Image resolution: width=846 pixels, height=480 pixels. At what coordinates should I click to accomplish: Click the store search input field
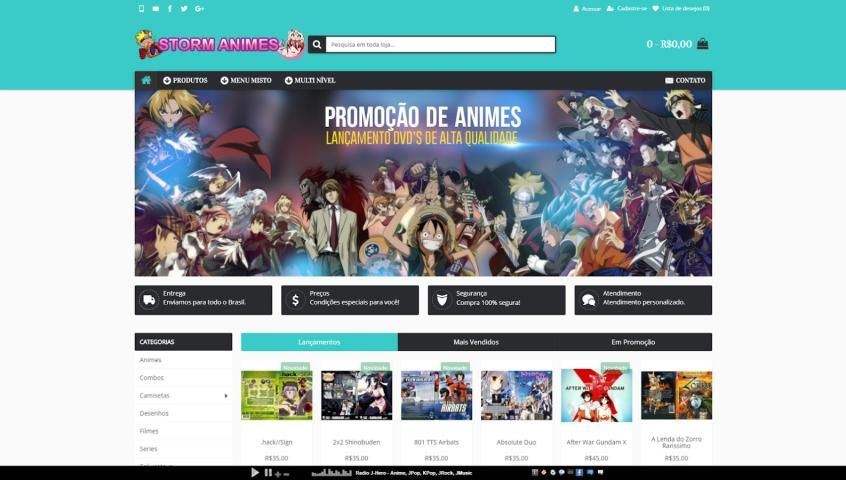tap(440, 44)
